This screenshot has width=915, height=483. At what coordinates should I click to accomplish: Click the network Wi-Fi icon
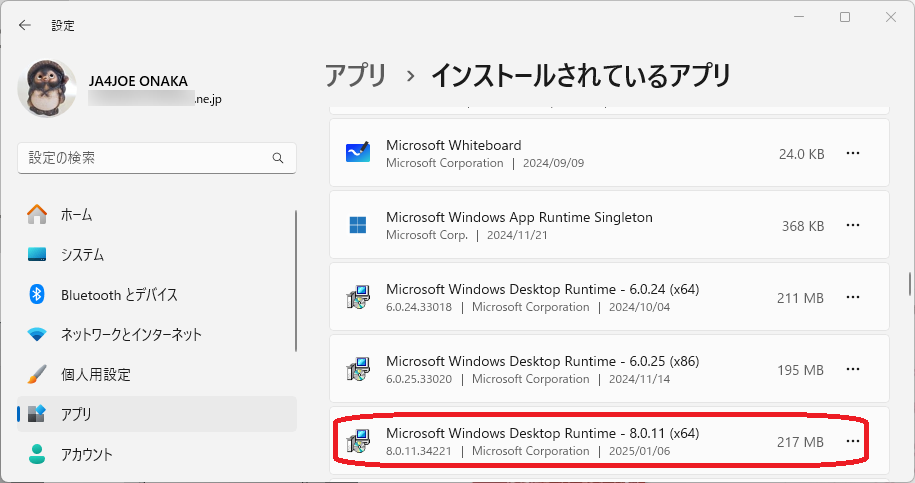coord(37,334)
